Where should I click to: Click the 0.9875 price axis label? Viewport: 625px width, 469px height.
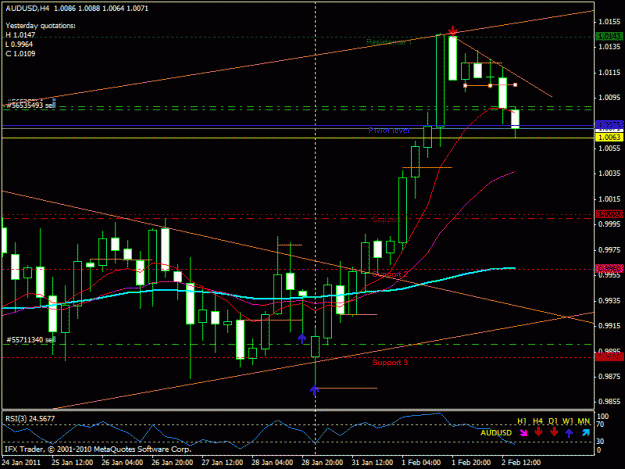[609, 377]
